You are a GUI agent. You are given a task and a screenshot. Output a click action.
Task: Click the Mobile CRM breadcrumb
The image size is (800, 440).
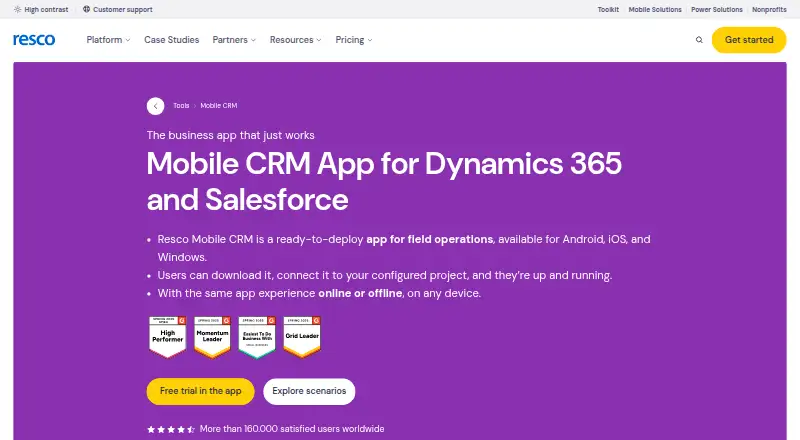218,106
